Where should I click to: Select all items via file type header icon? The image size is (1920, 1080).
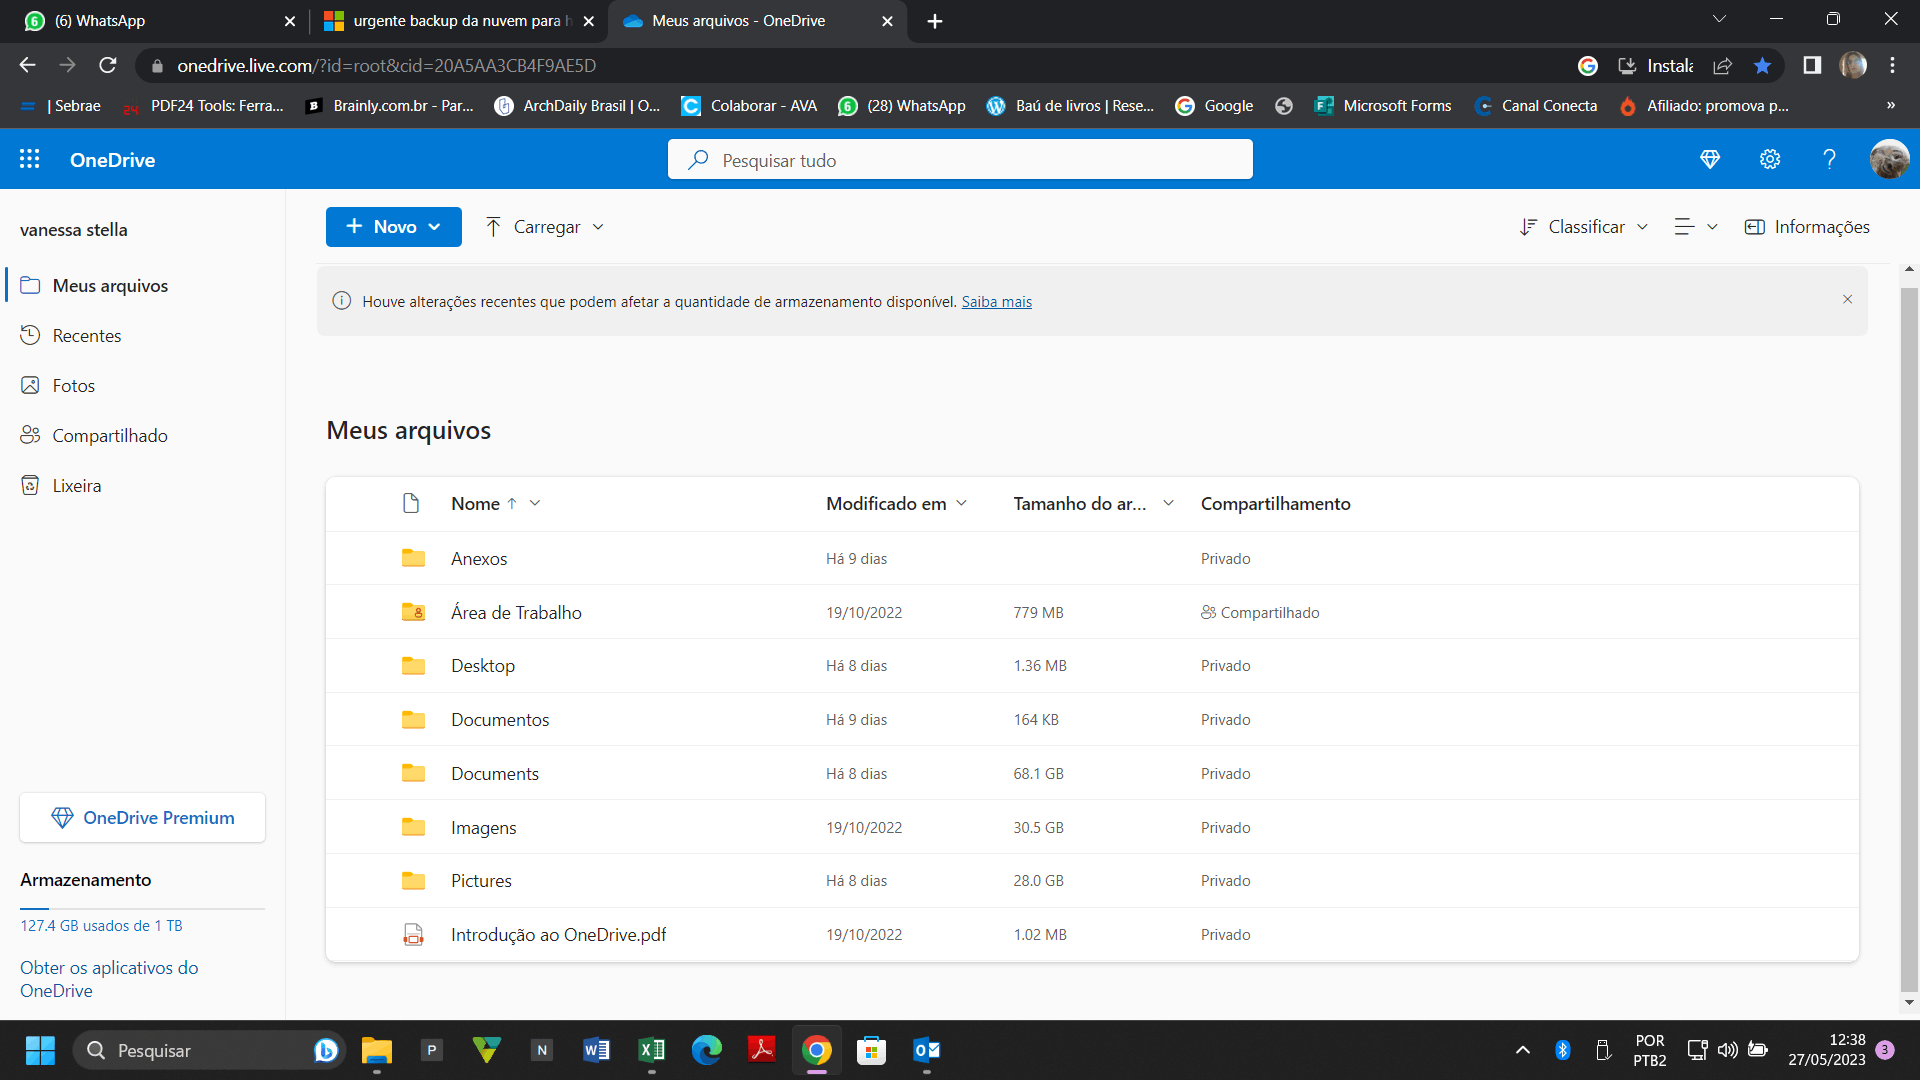[x=411, y=503]
